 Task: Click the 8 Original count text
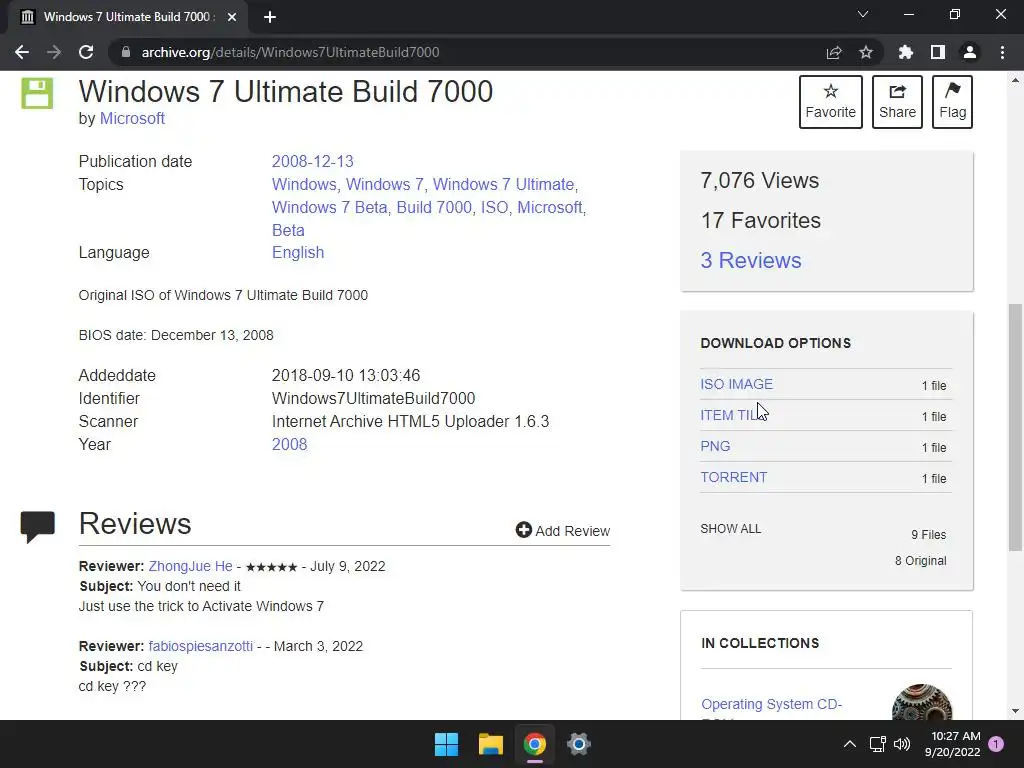(920, 561)
